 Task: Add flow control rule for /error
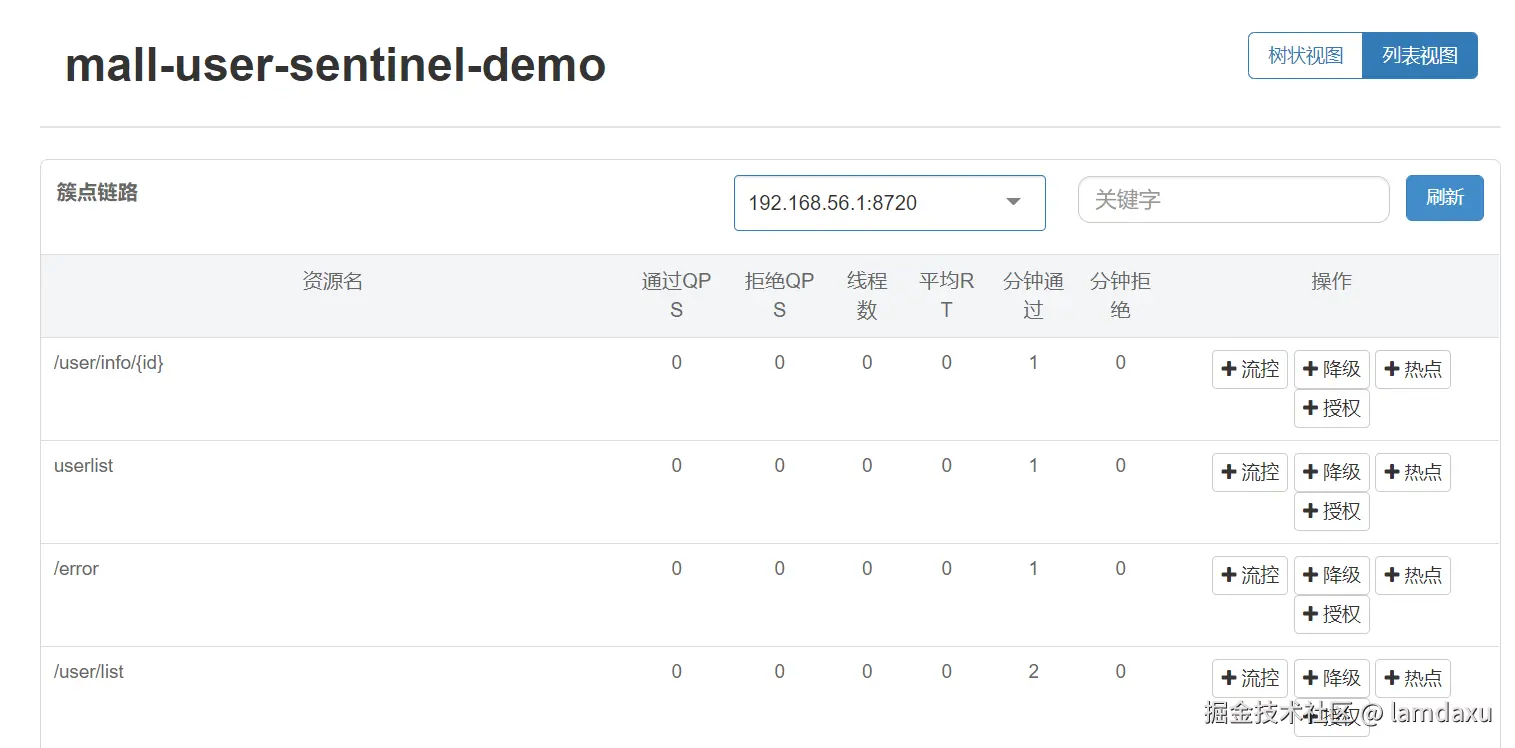point(1249,576)
